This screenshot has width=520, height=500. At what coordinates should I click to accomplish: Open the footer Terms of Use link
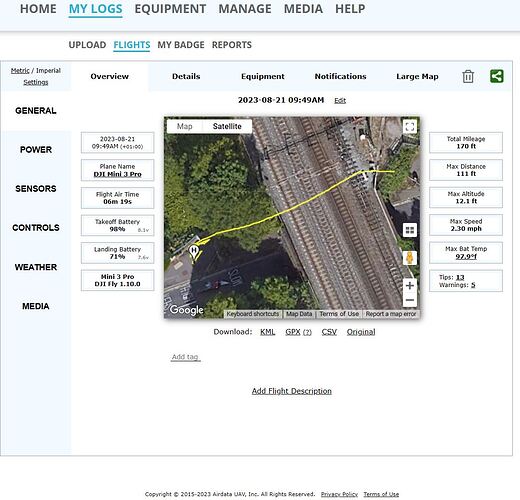pos(381,494)
